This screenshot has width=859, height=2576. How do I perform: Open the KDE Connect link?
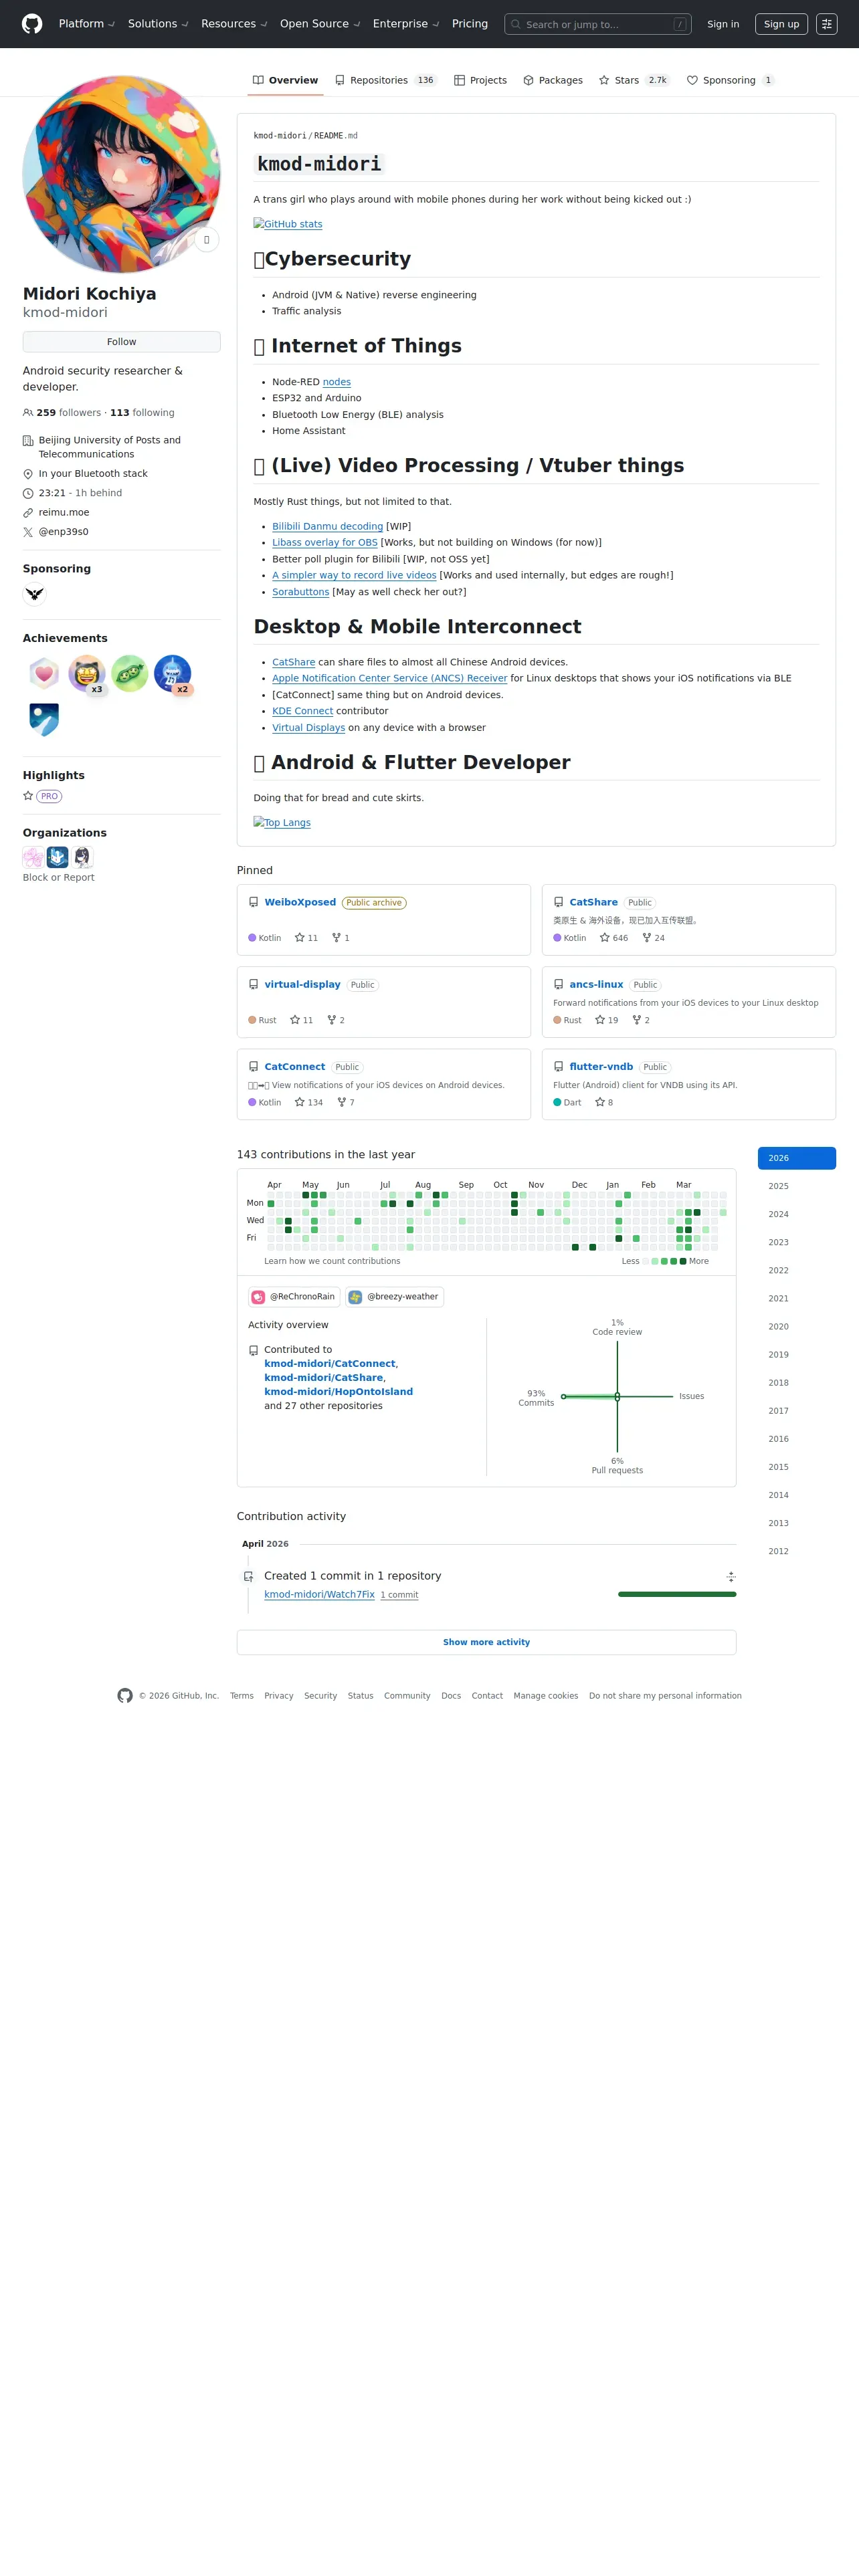coord(303,711)
